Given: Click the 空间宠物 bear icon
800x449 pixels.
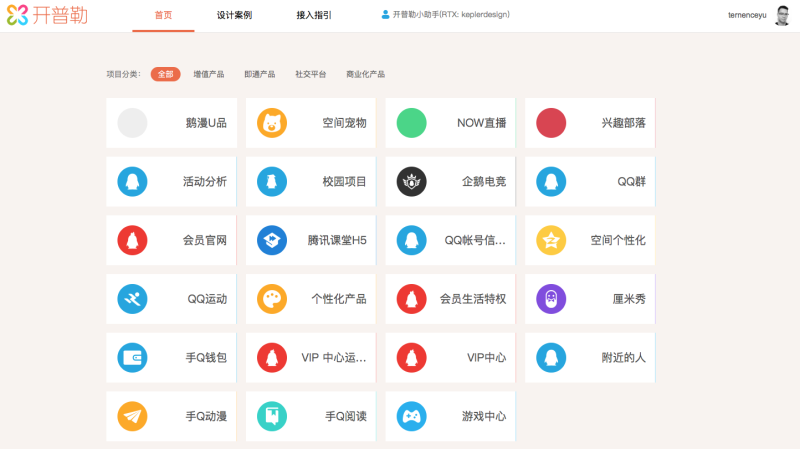Looking at the screenshot, I should pyautogui.click(x=272, y=123).
